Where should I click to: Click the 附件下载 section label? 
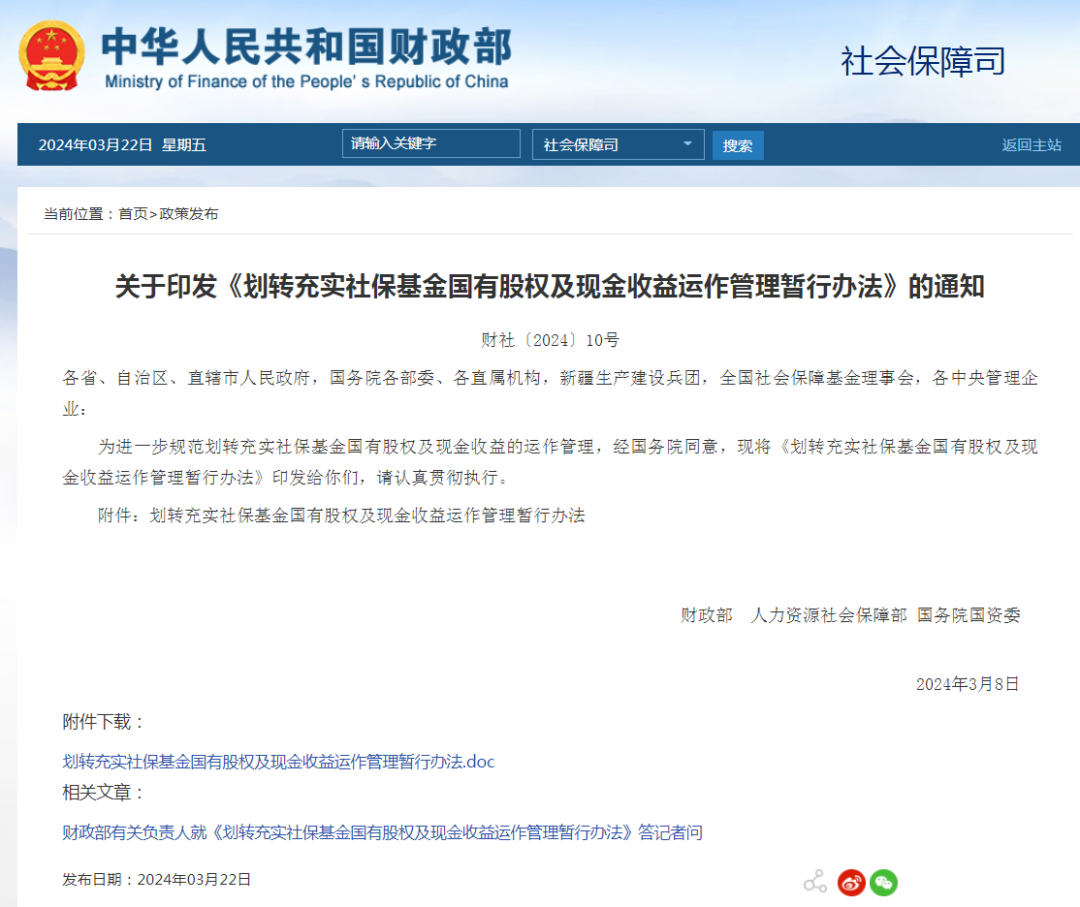tap(104, 722)
